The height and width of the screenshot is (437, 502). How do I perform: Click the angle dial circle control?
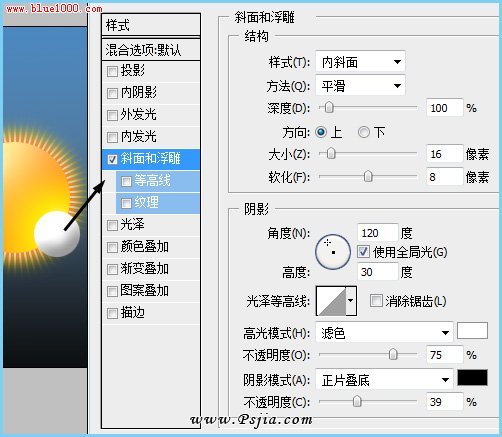[332, 251]
